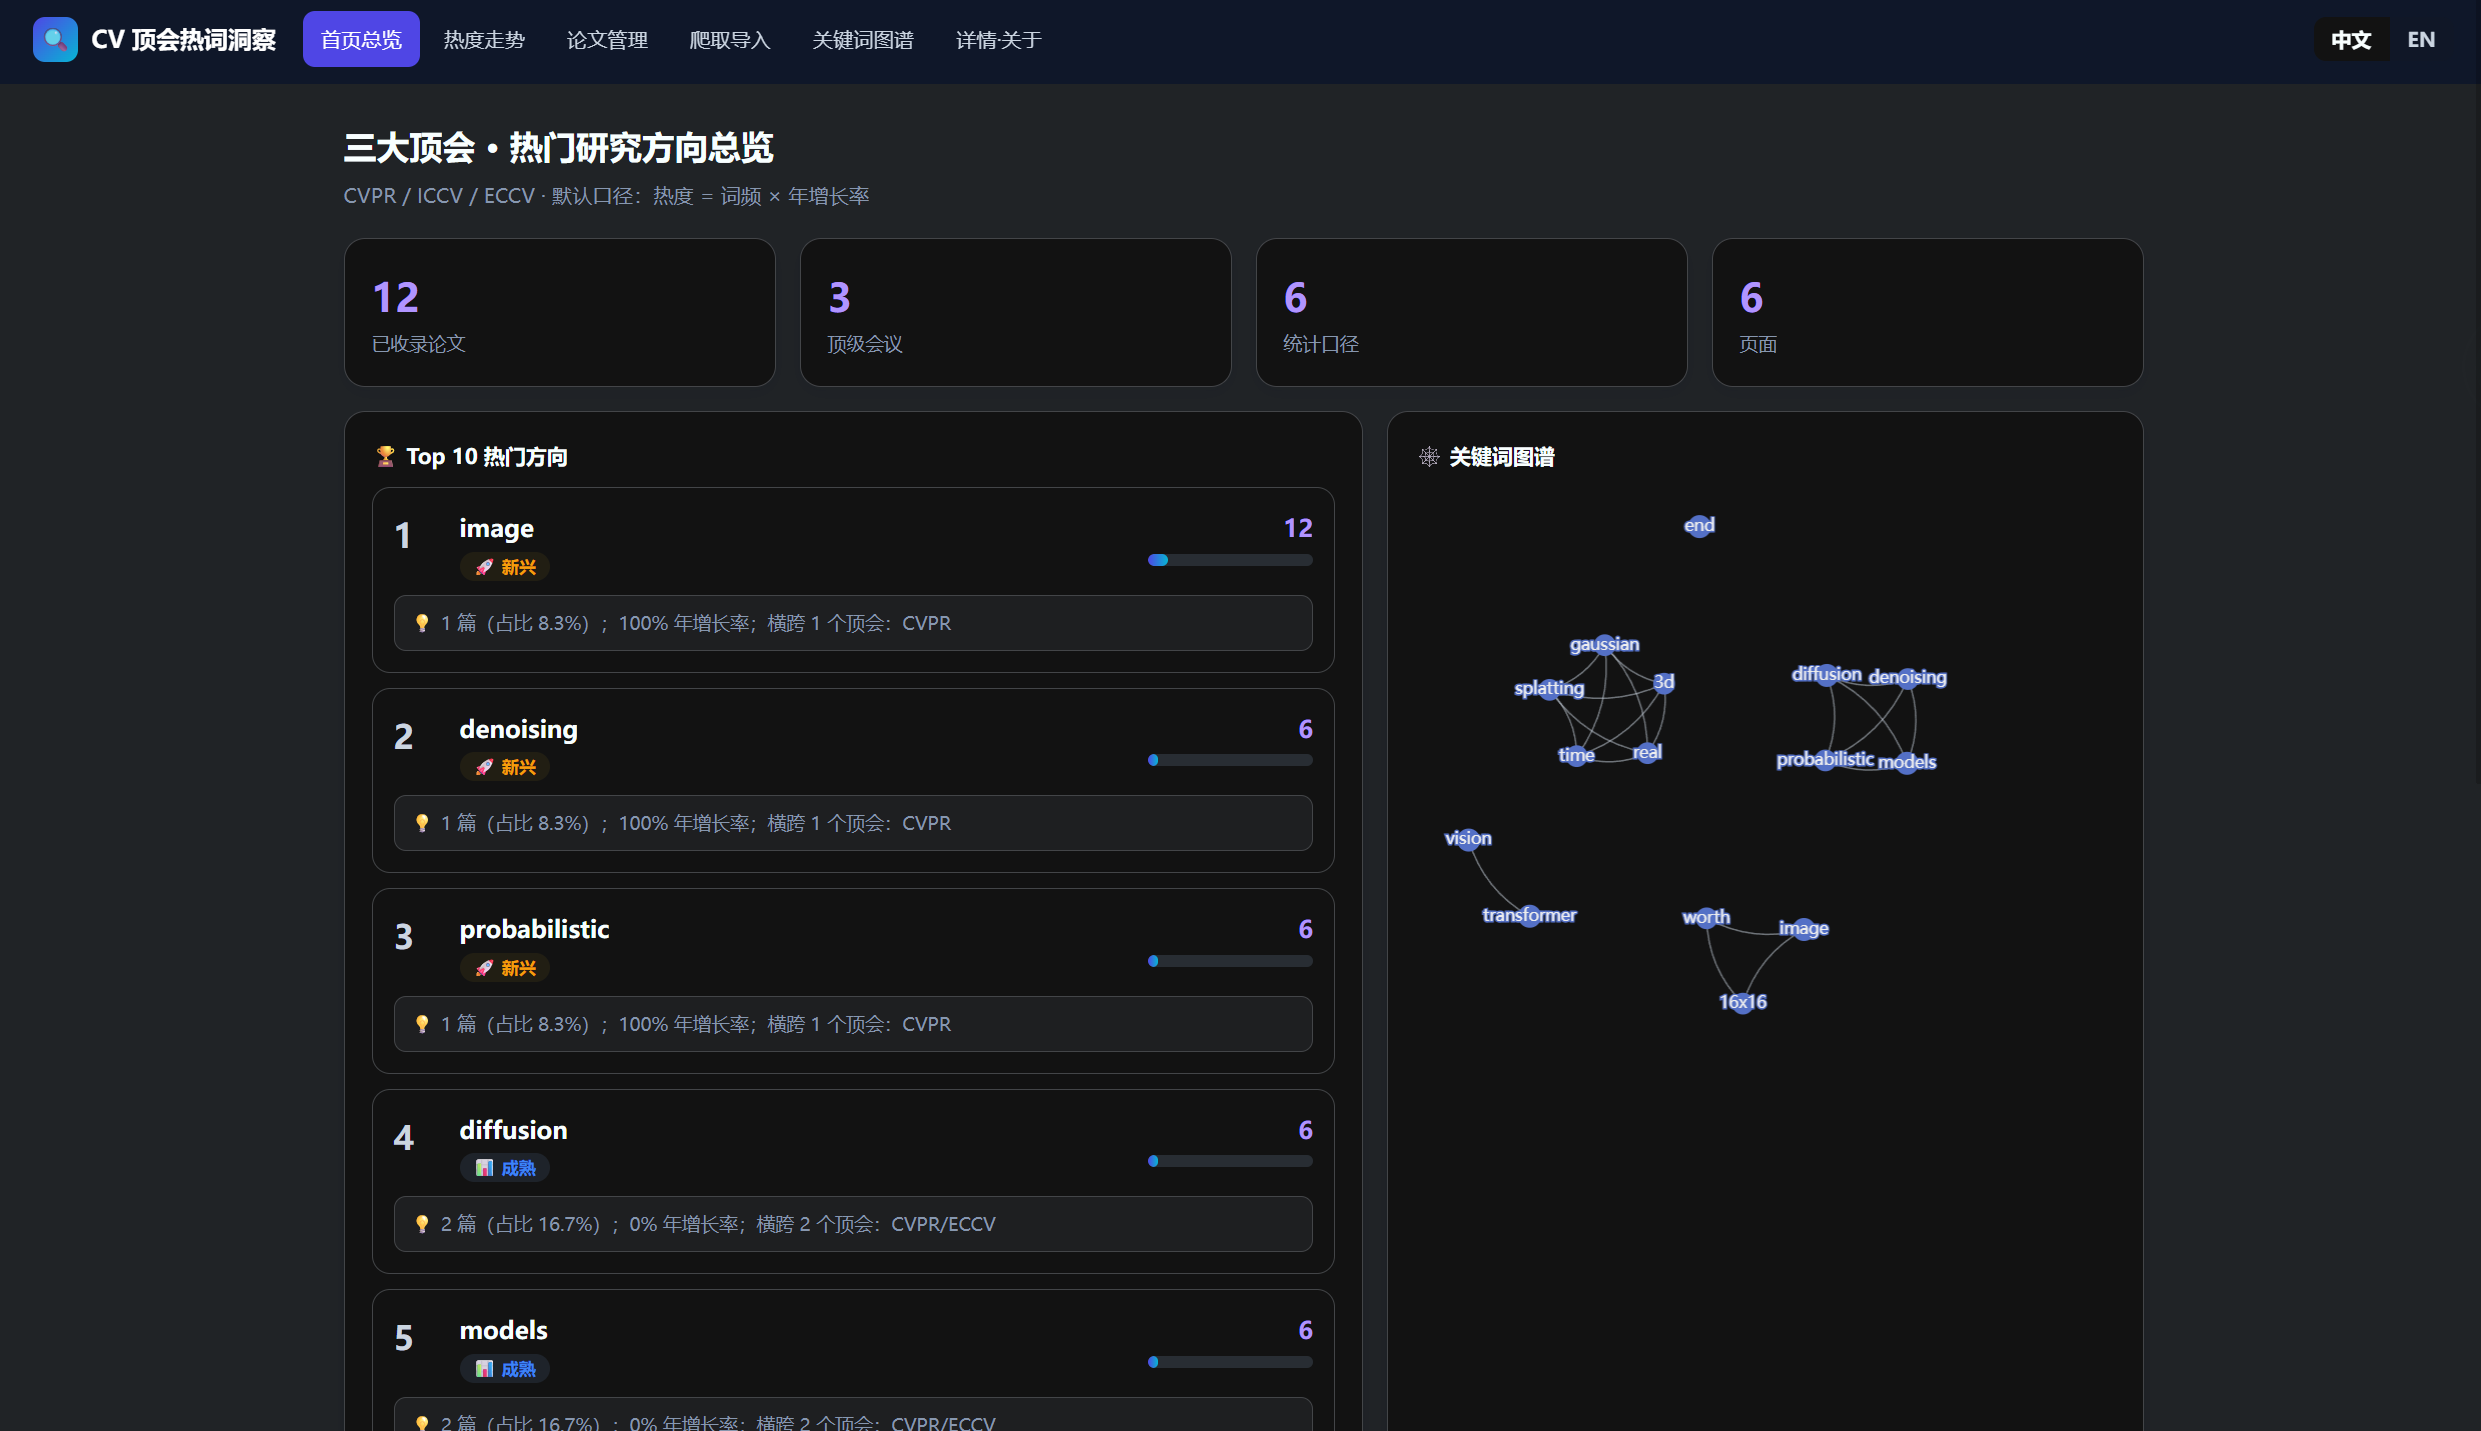Click the 16x16 node in keyword graph
The width and height of the screenshot is (2481, 1431).
[1743, 1003]
